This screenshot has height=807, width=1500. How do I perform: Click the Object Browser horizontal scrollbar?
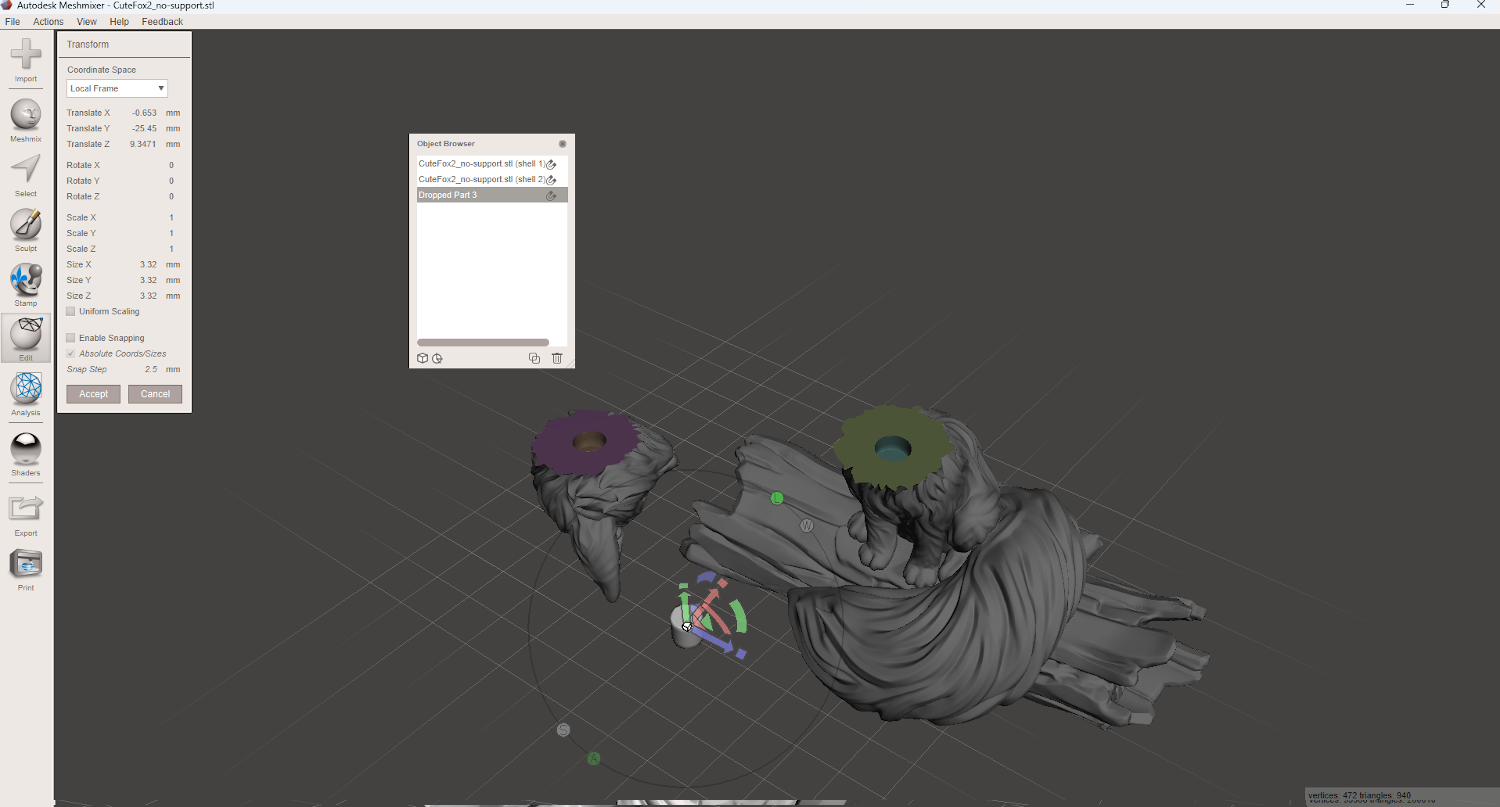[x=483, y=342]
